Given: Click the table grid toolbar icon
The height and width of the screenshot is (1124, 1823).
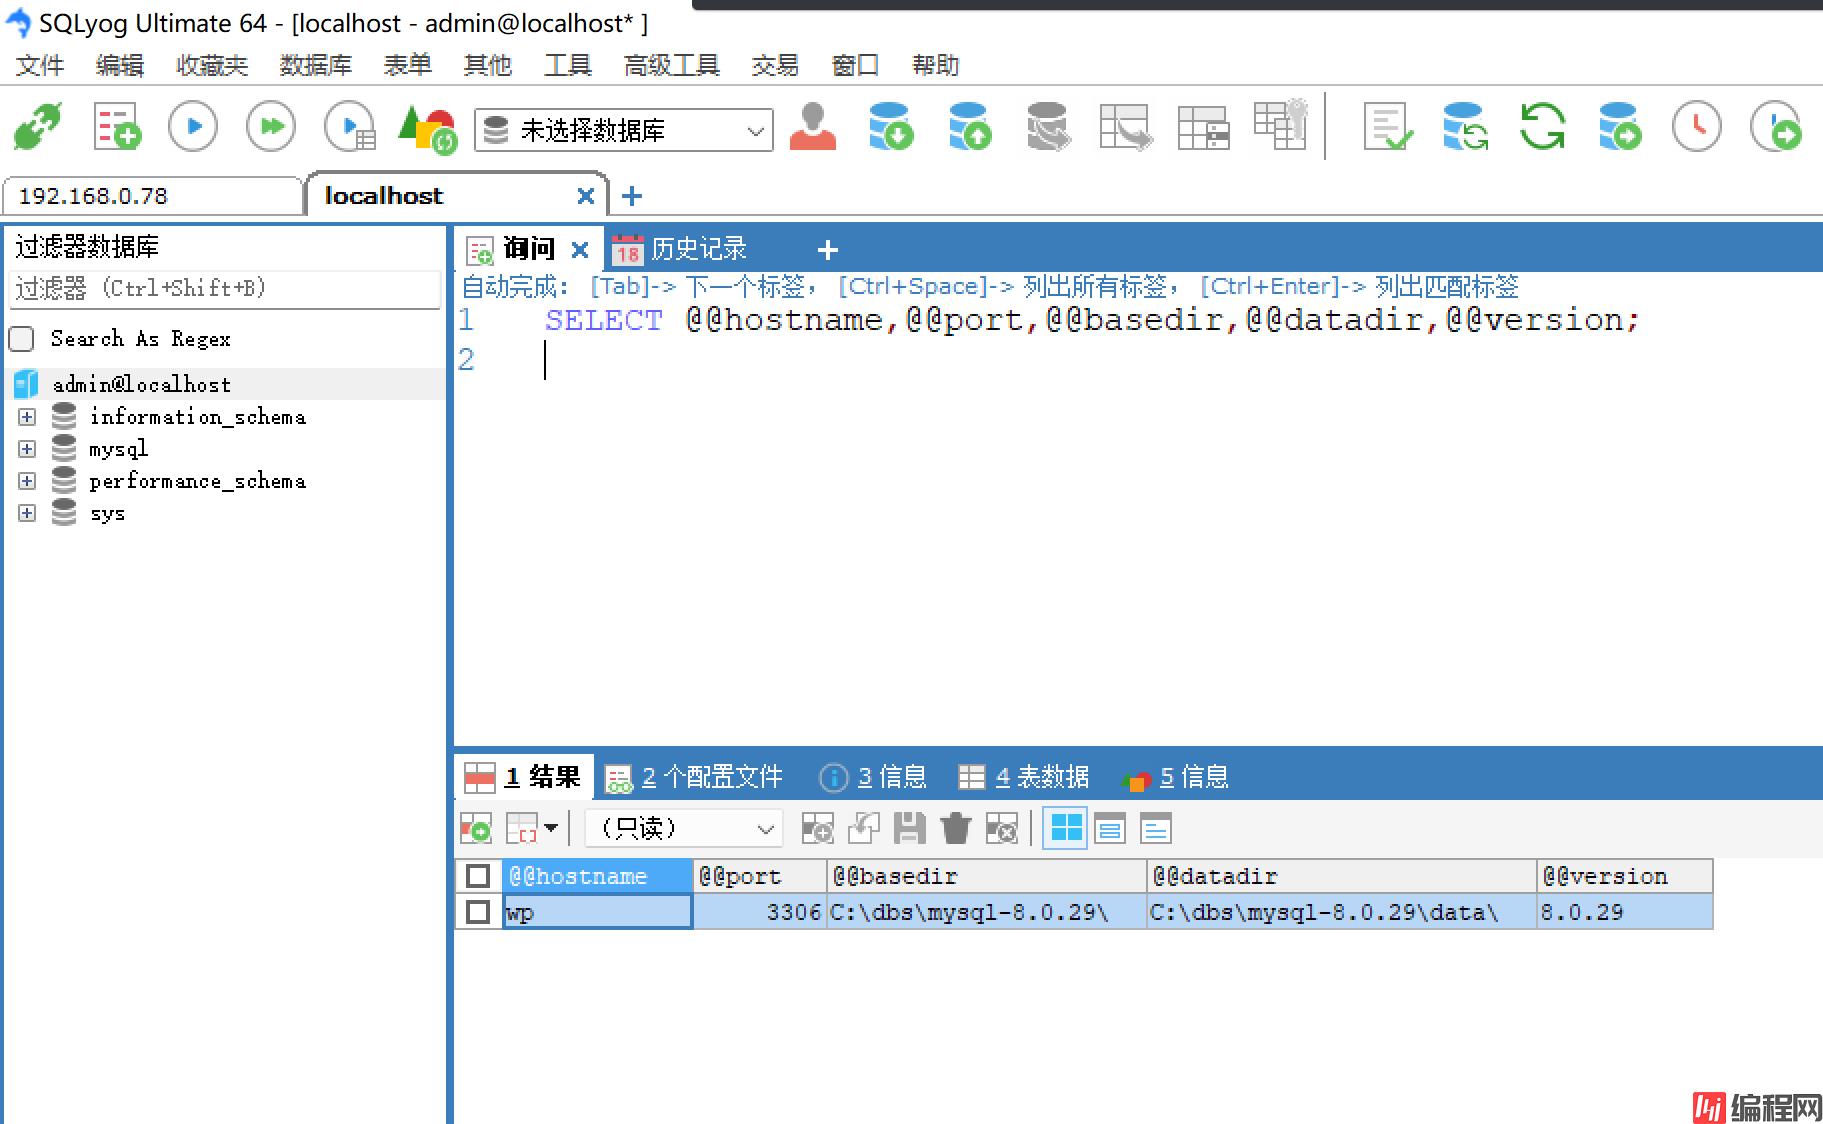Looking at the screenshot, I should pyautogui.click(x=1203, y=127).
